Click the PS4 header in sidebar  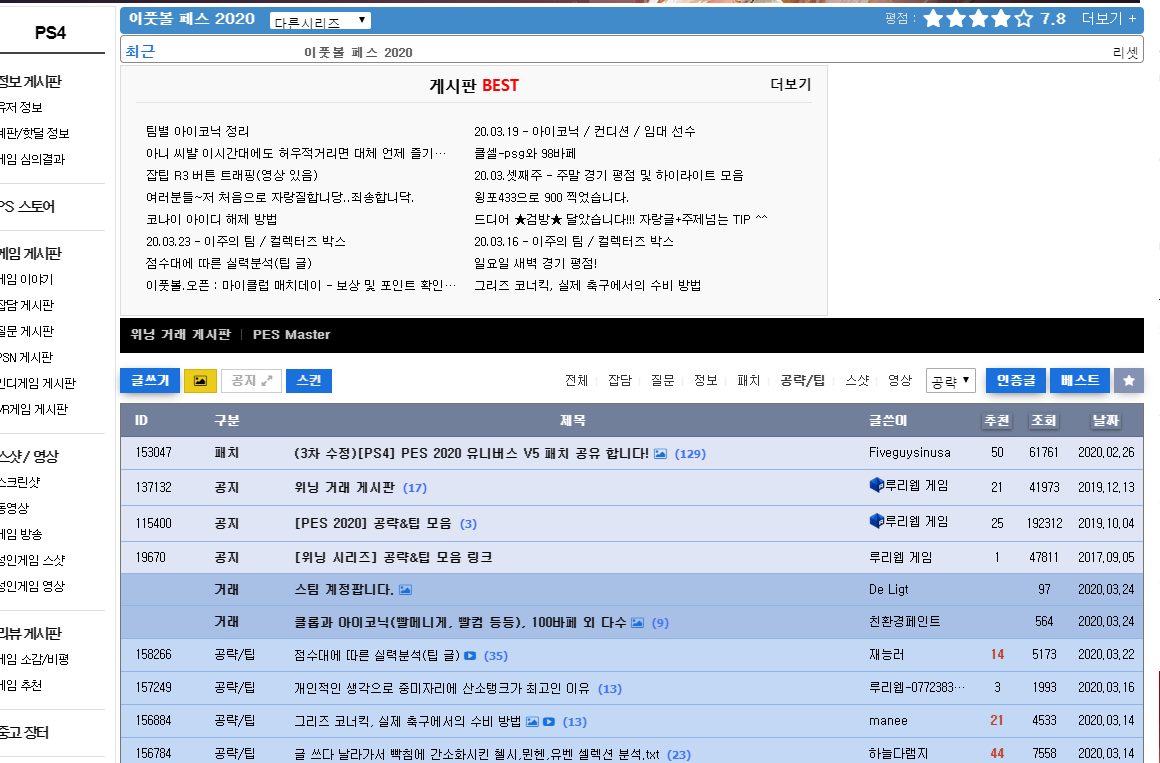tap(50, 33)
